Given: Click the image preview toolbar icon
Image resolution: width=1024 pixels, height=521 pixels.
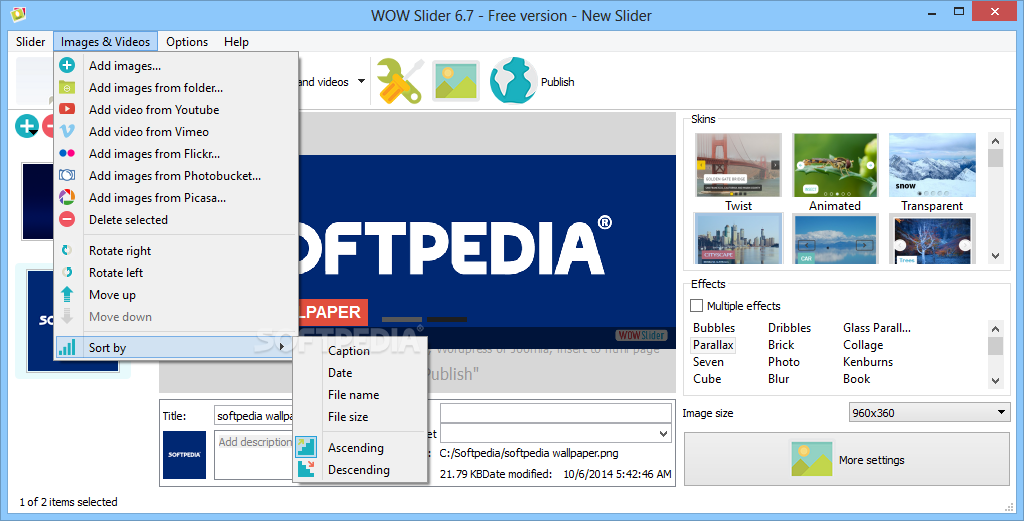Looking at the screenshot, I should tap(456, 81).
